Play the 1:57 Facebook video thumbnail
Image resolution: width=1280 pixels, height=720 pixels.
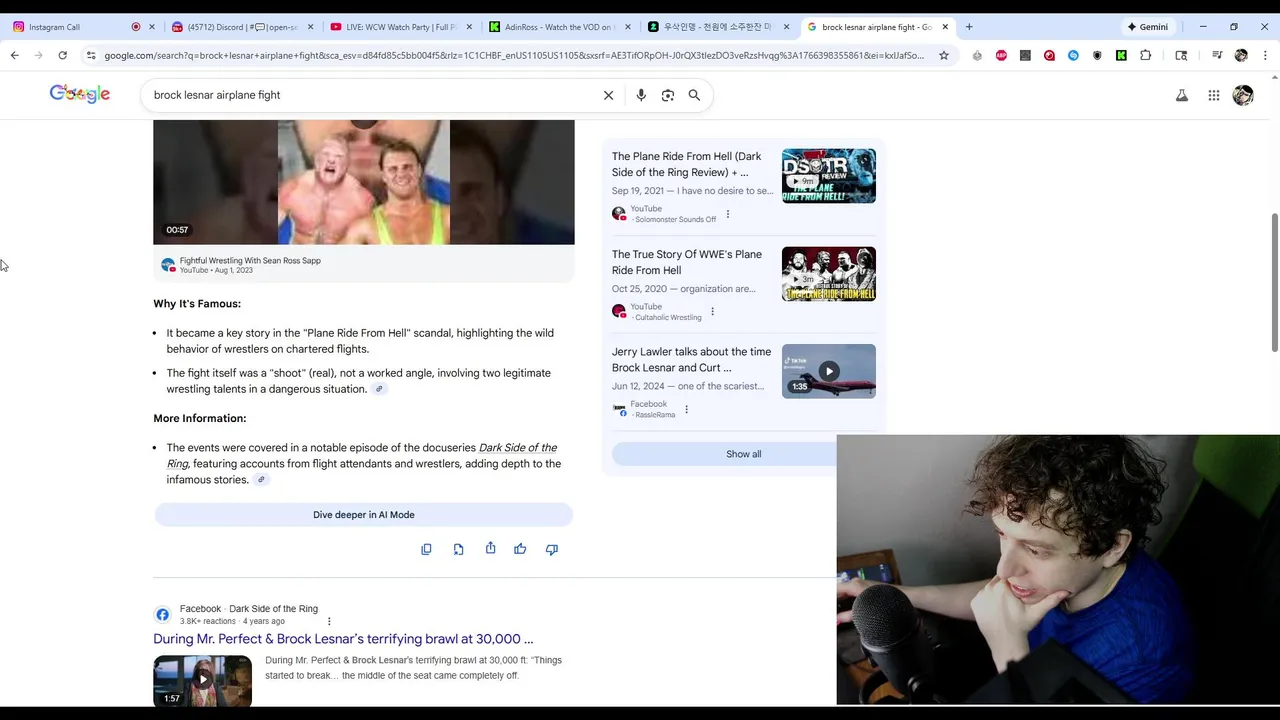(203, 681)
